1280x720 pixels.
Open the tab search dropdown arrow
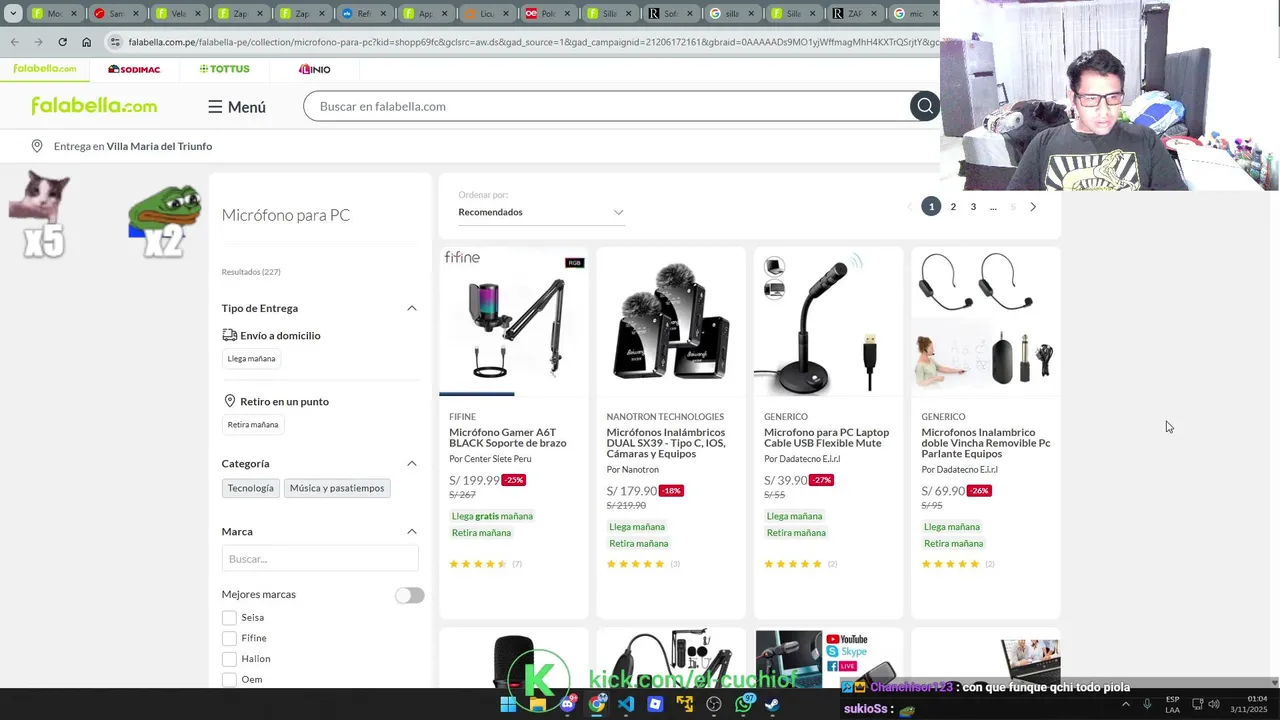tap(13, 14)
